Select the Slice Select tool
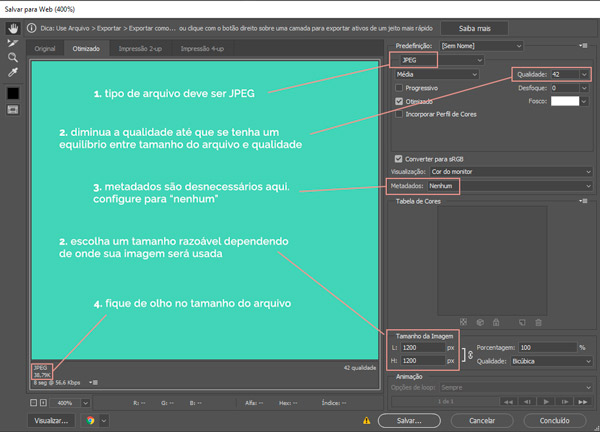Image resolution: width=600 pixels, height=432 pixels. coord(13,43)
